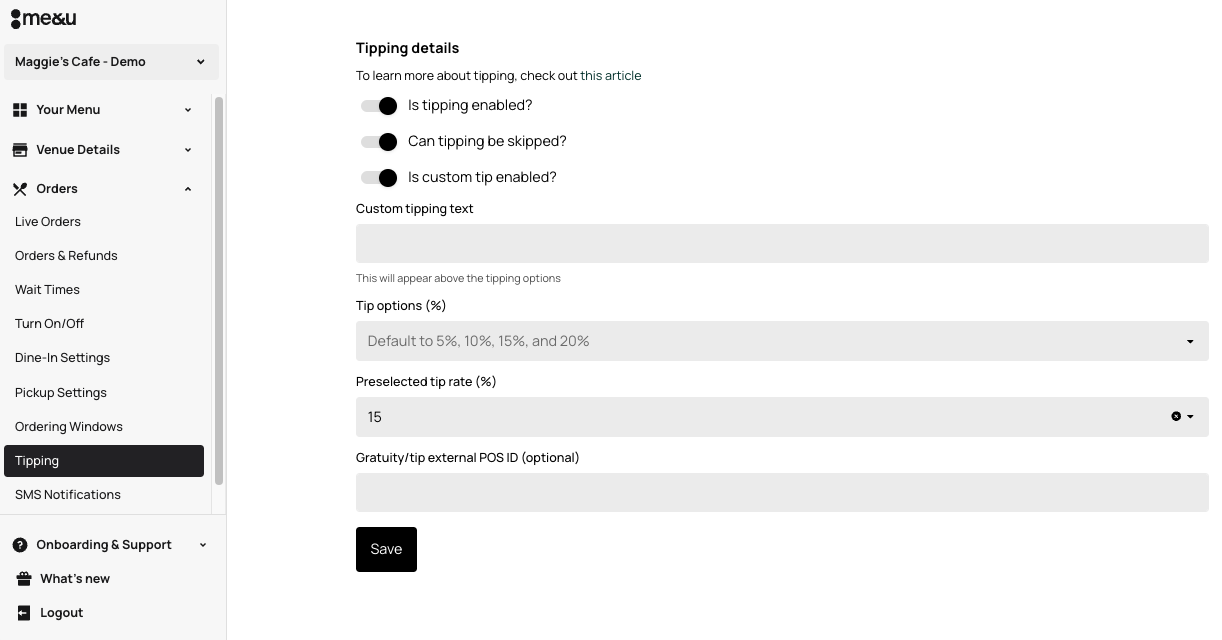Disable the 'Can tipping be skipped?' switch
The width and height of the screenshot is (1222, 640).
(x=380, y=142)
